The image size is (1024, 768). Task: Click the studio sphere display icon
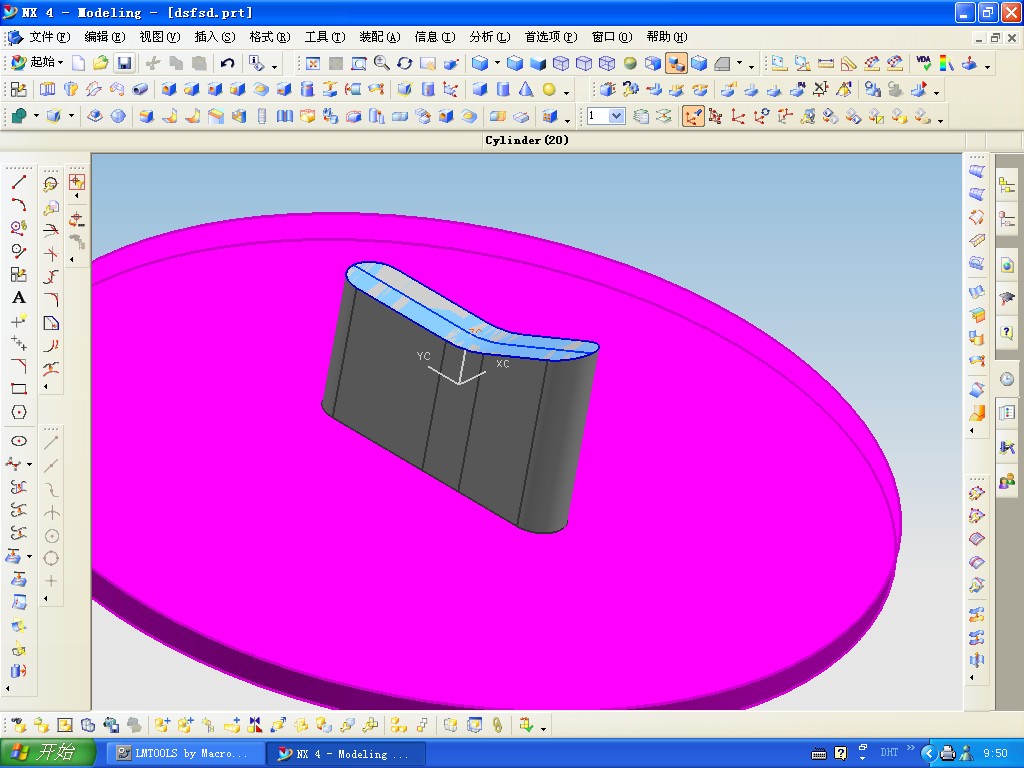pyautogui.click(x=630, y=63)
